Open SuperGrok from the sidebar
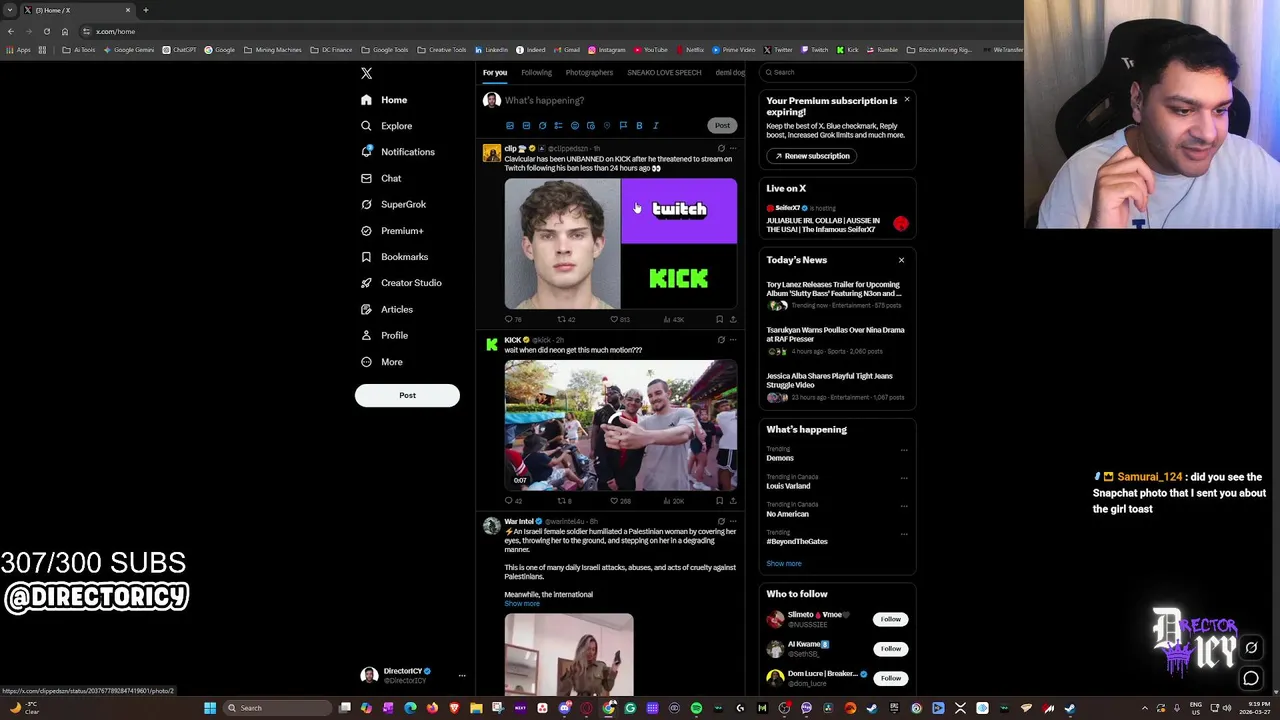Image resolution: width=1280 pixels, height=720 pixels. pos(393,204)
